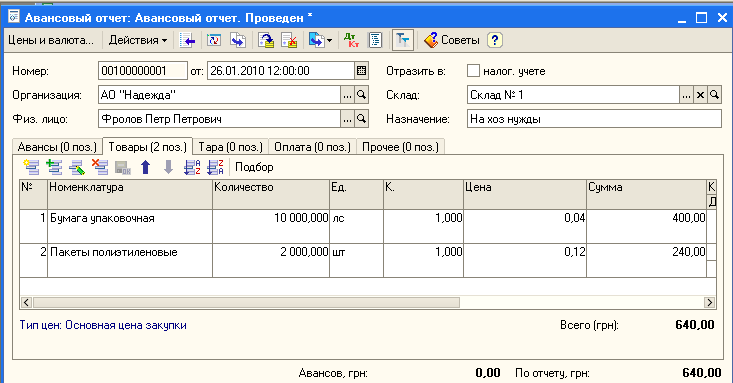Sort table rows descending Z-A
Viewport: 733px width, 383px height.
(215, 167)
